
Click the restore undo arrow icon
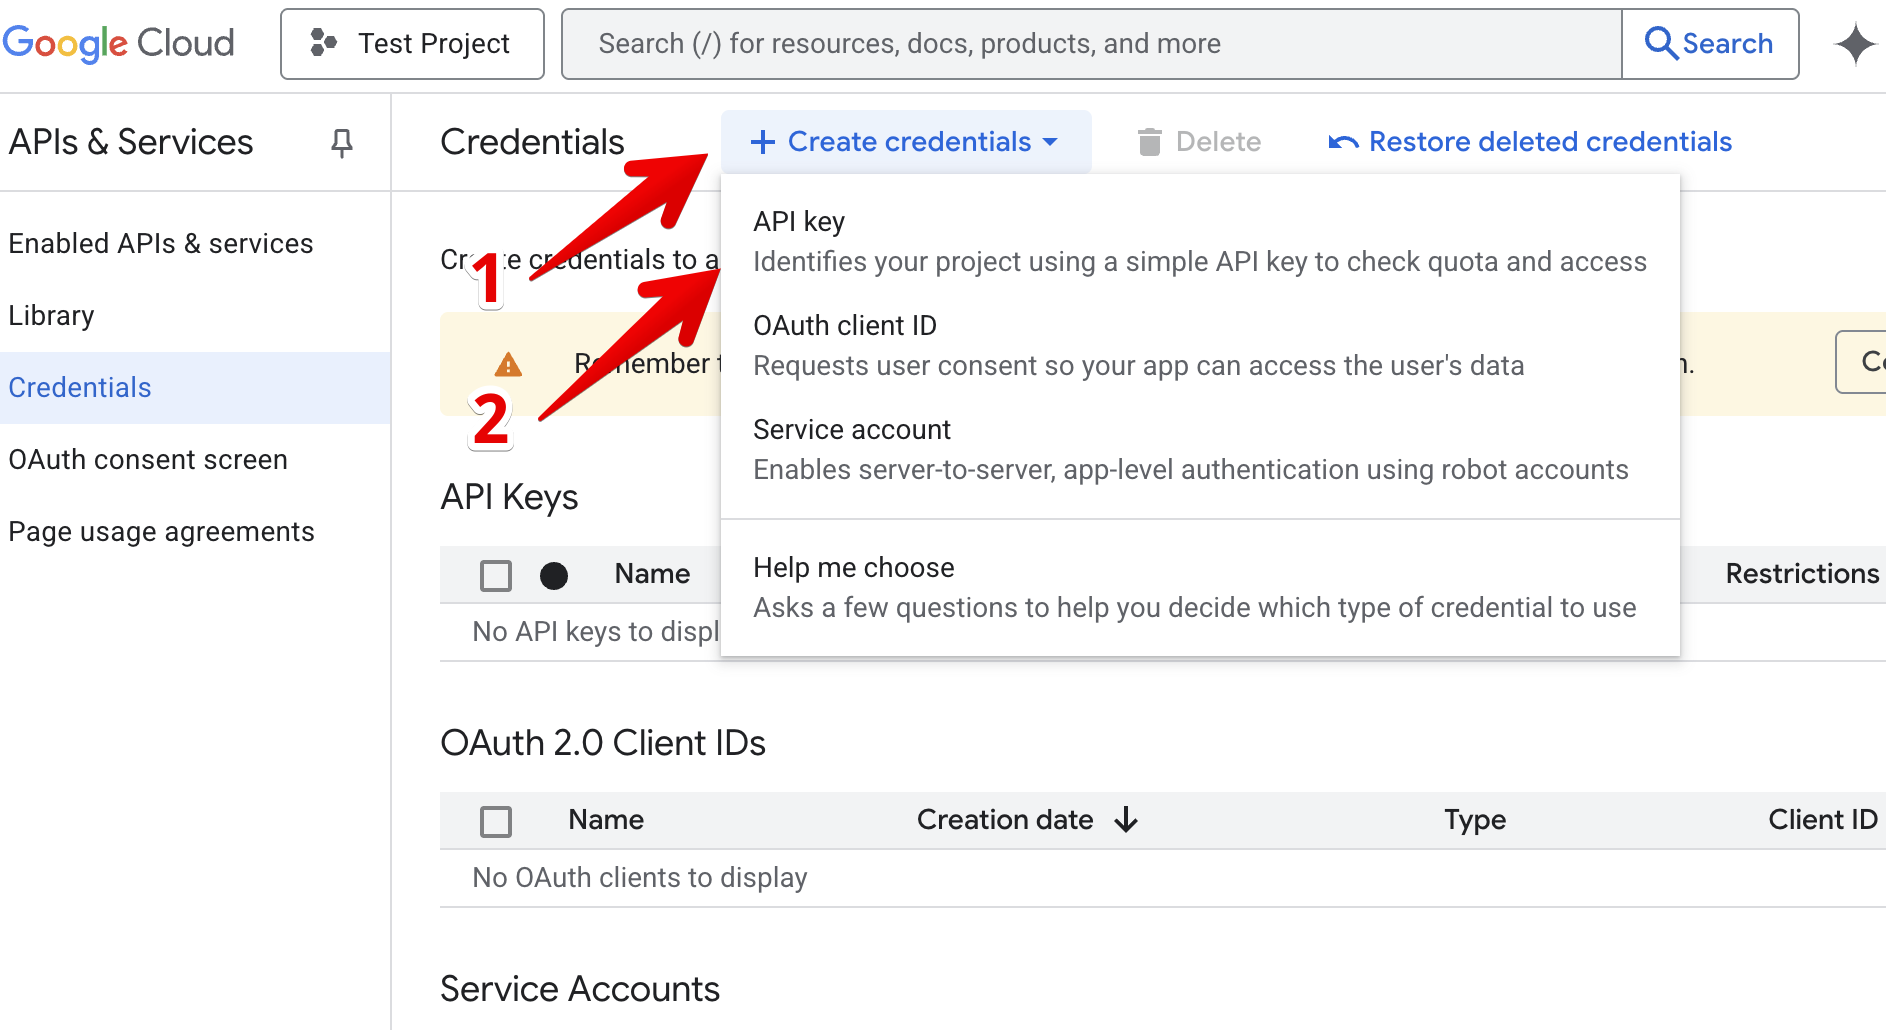[x=1343, y=142]
